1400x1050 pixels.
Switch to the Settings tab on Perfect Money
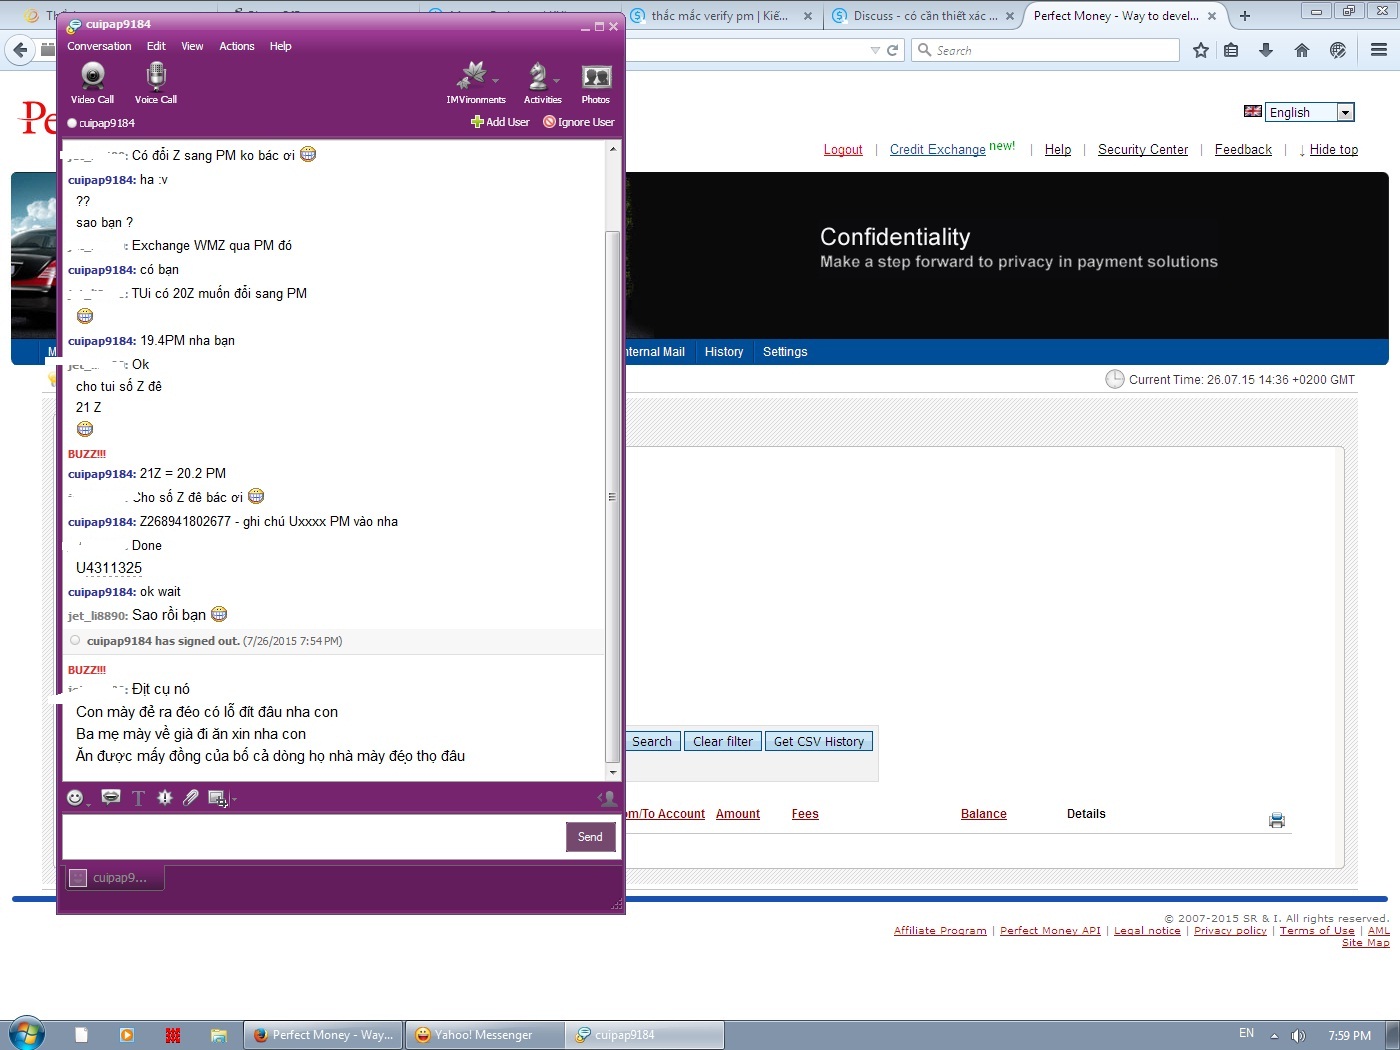(785, 352)
